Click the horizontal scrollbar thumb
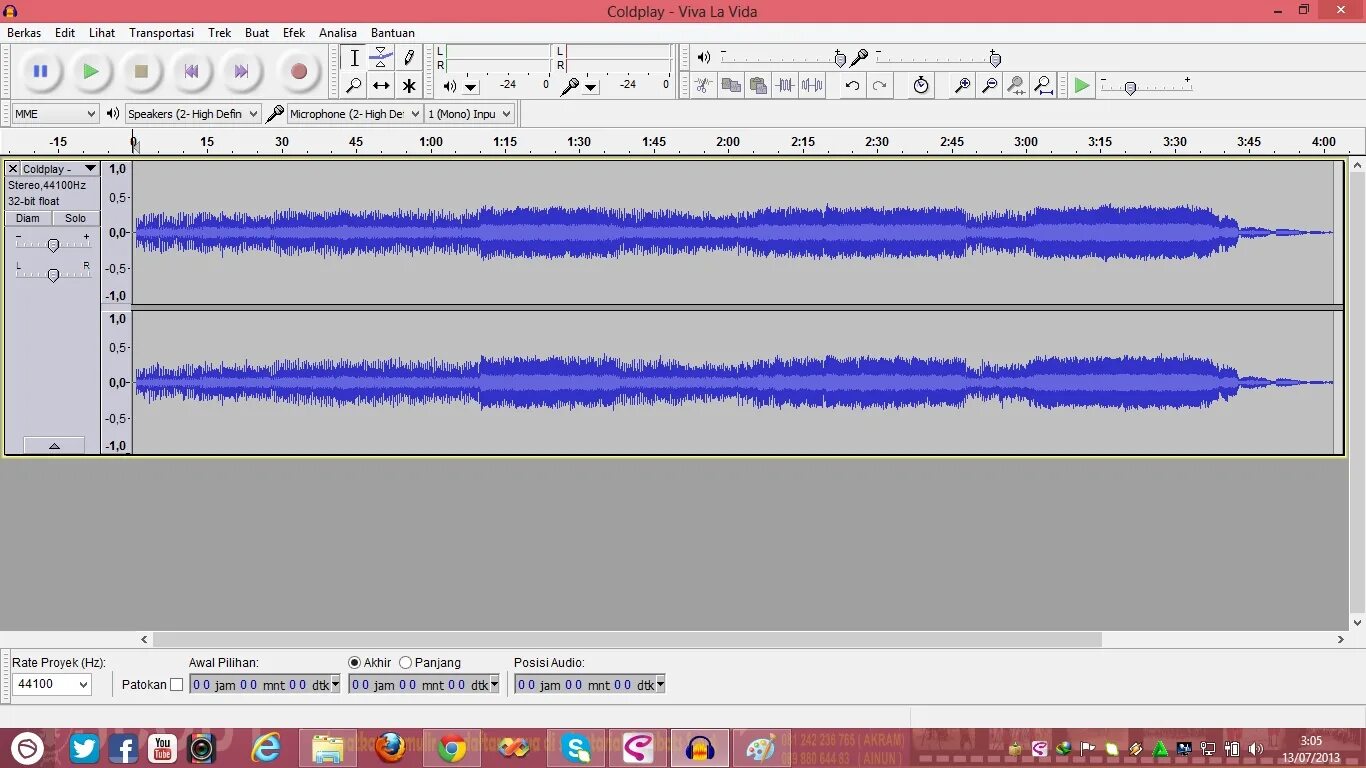Viewport: 1366px width, 768px height. pyautogui.click(x=627, y=639)
